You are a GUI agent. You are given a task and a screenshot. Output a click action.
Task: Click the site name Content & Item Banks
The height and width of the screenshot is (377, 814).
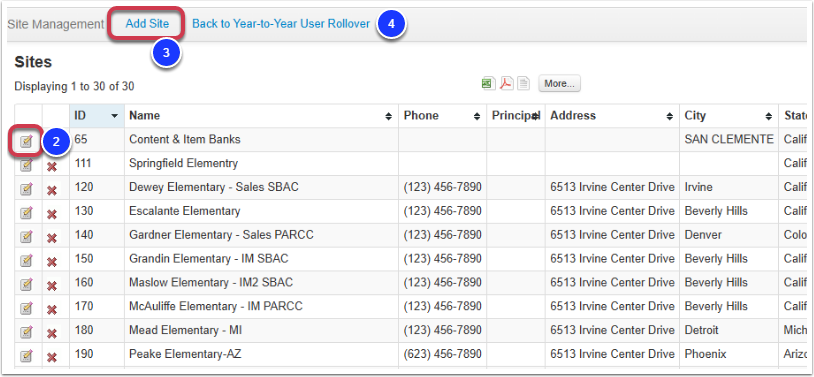click(185, 140)
